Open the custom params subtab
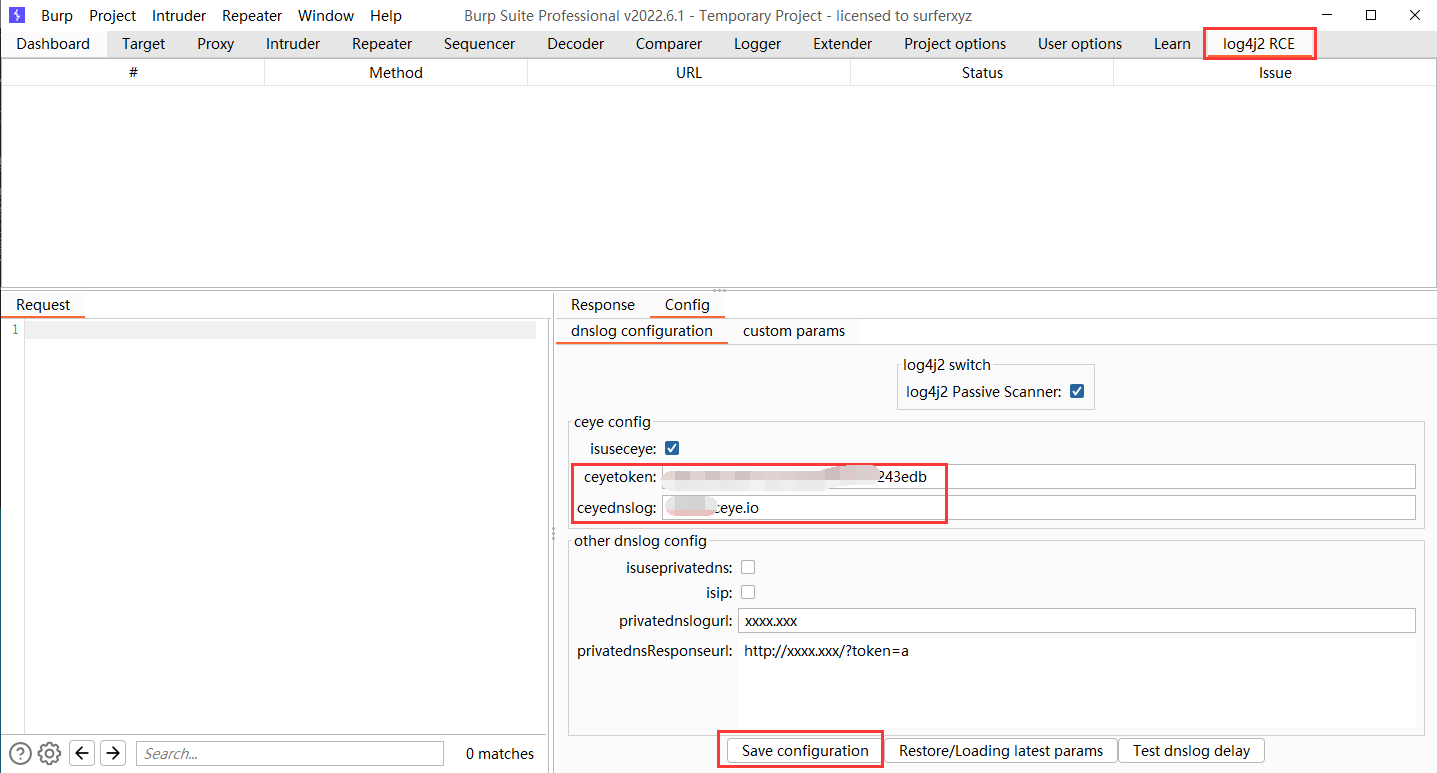Viewport: 1437px width, 773px height. (794, 331)
